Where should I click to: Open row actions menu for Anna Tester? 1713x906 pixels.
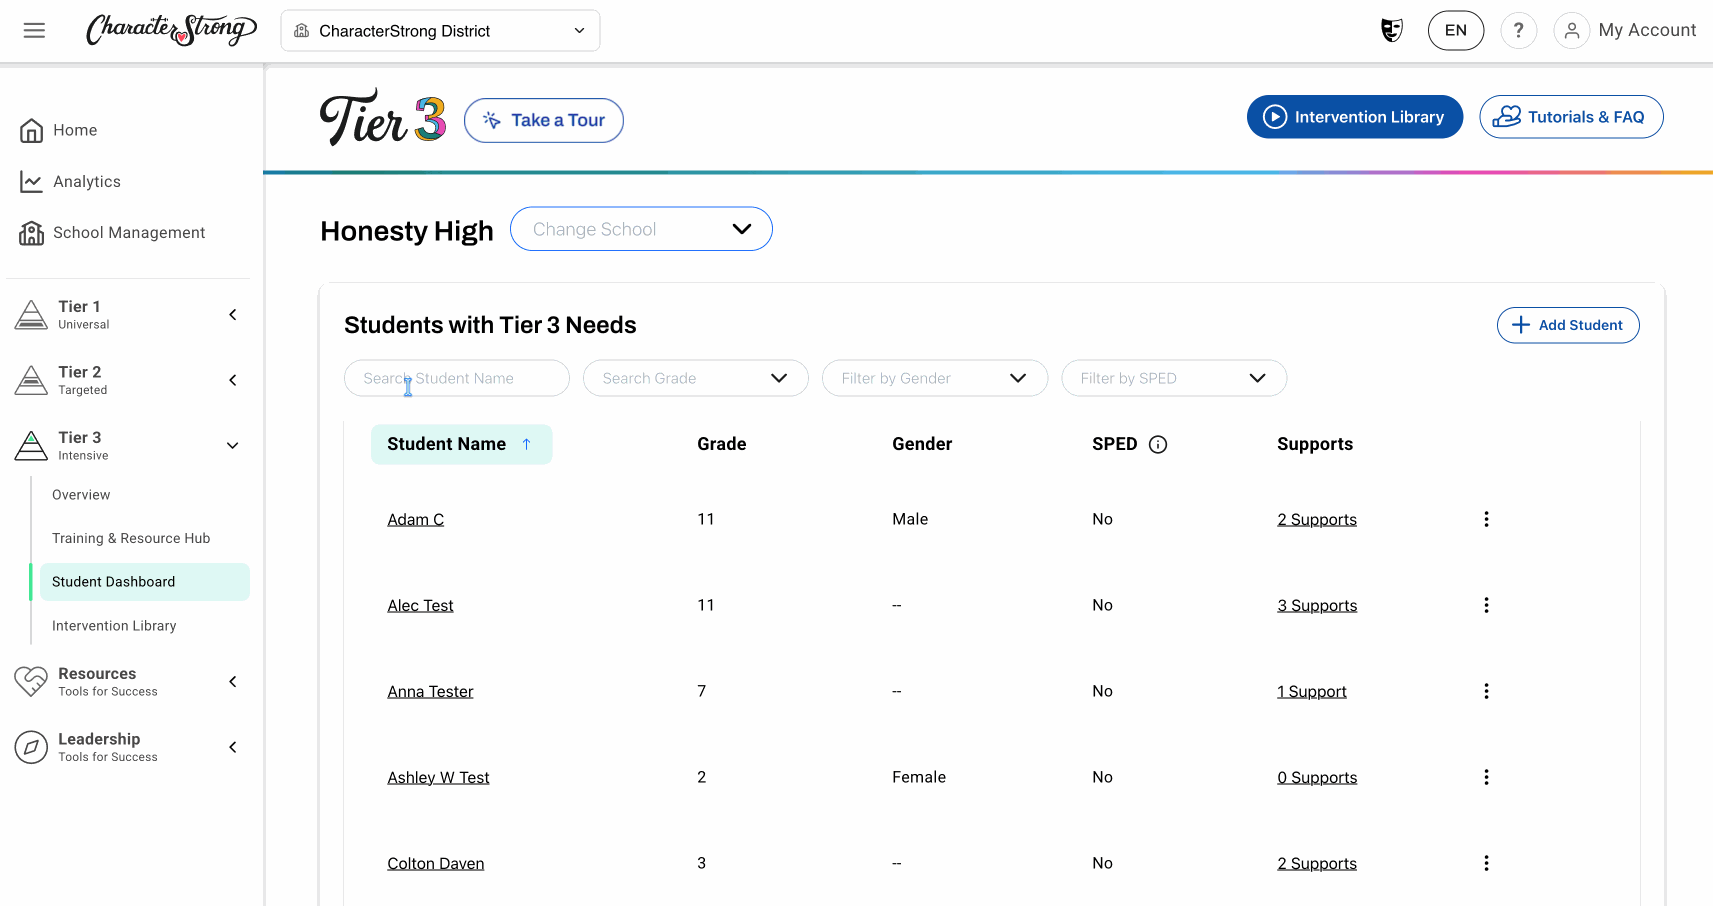(x=1486, y=691)
